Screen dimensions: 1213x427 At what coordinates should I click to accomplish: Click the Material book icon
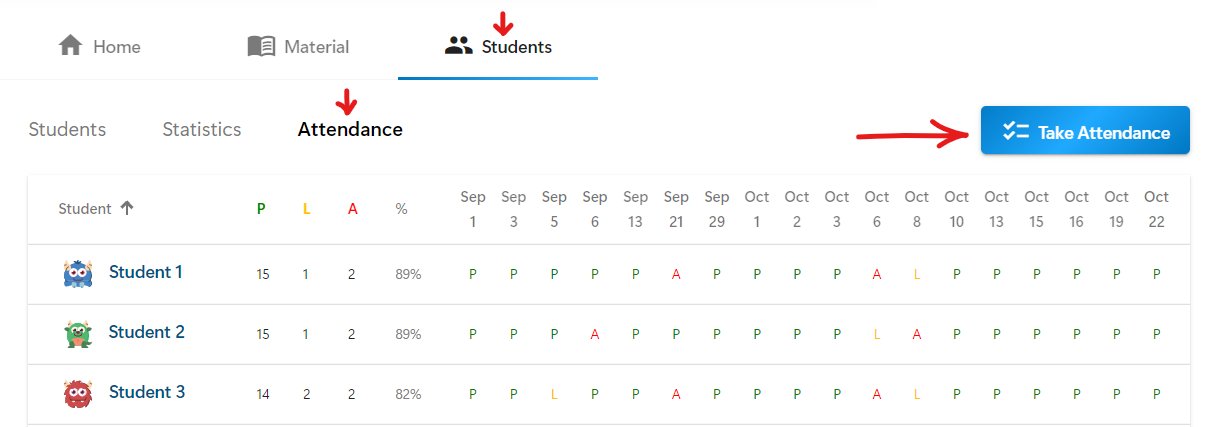tap(261, 46)
